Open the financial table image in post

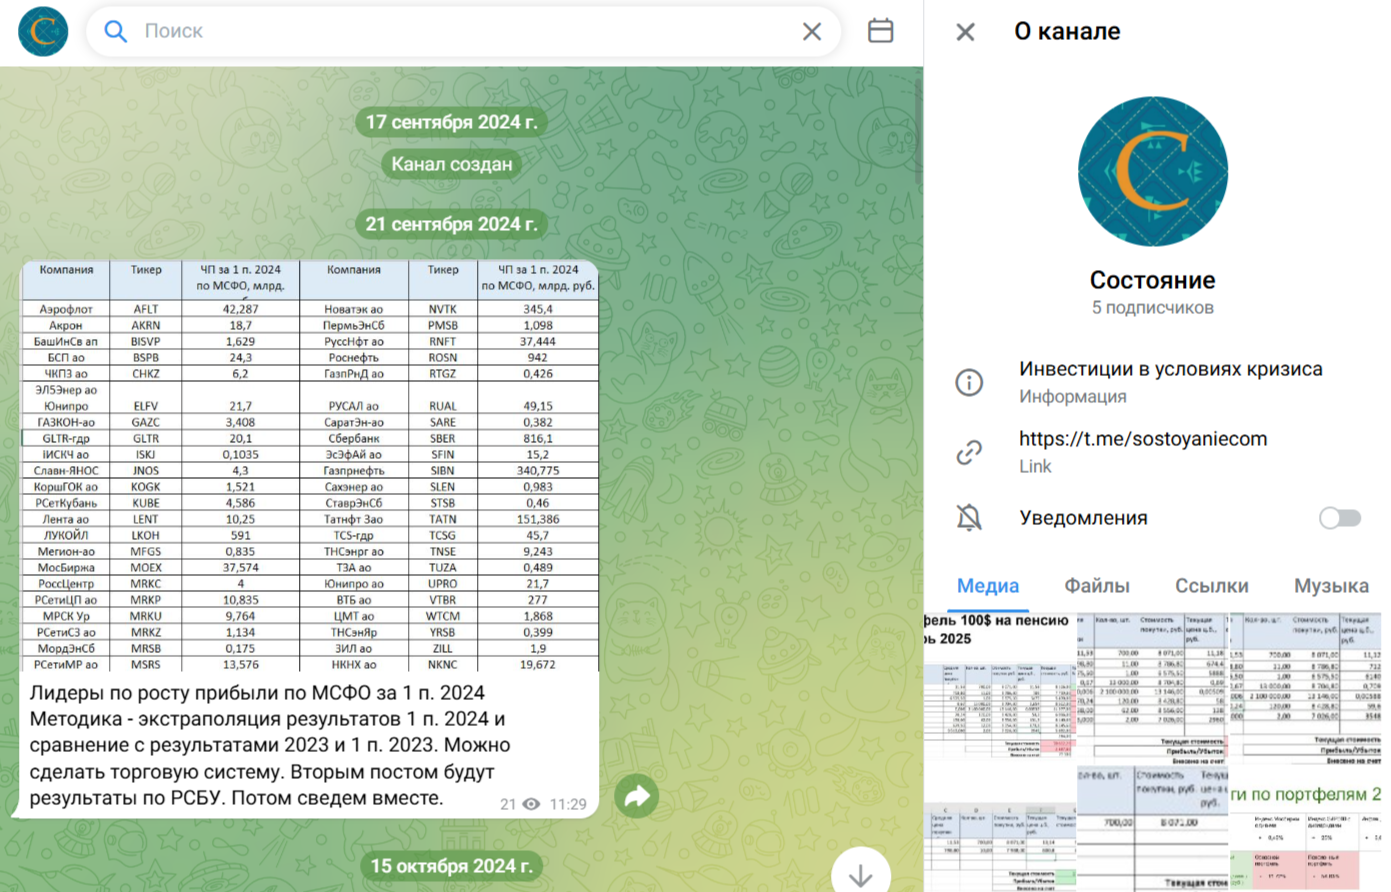pos(310,466)
